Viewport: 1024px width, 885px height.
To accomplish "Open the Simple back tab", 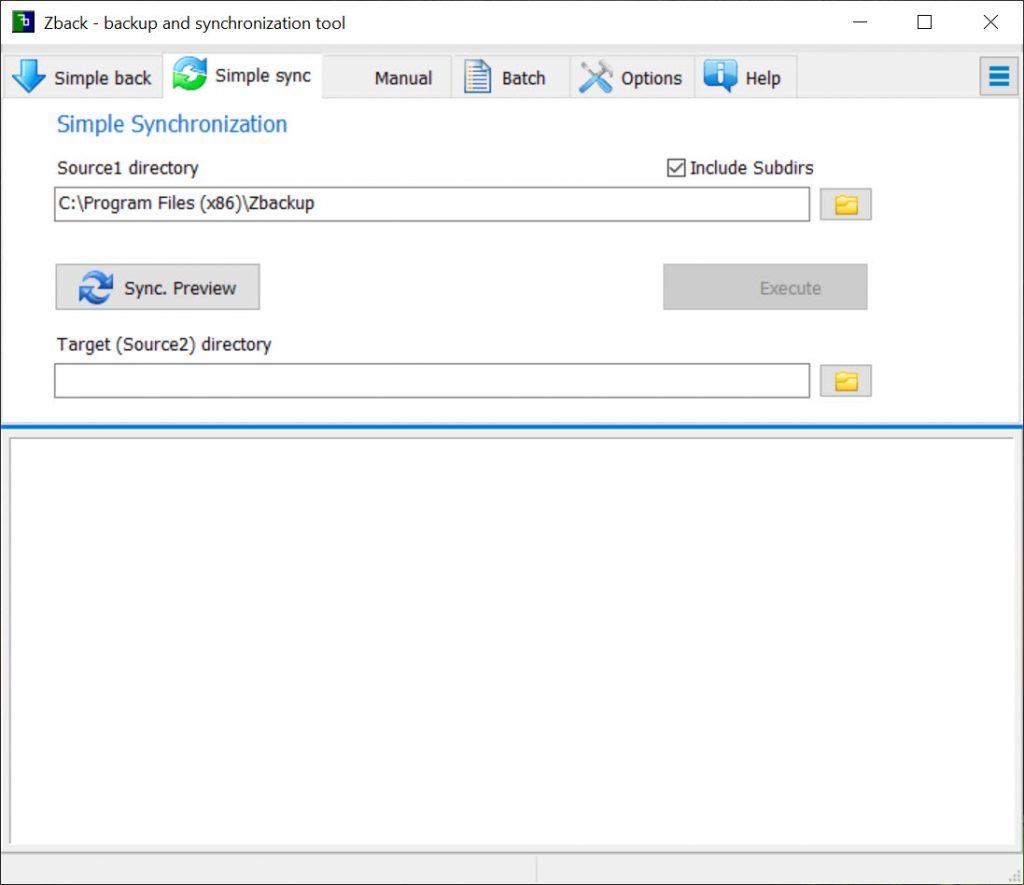I will [83, 77].
